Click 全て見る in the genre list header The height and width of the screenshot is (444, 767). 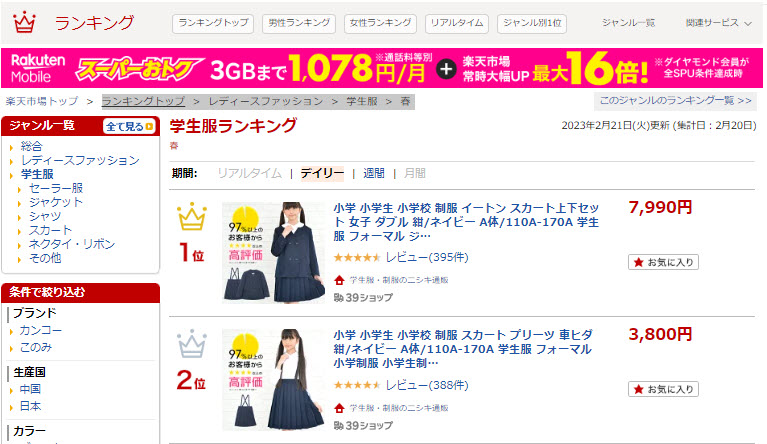(x=129, y=127)
